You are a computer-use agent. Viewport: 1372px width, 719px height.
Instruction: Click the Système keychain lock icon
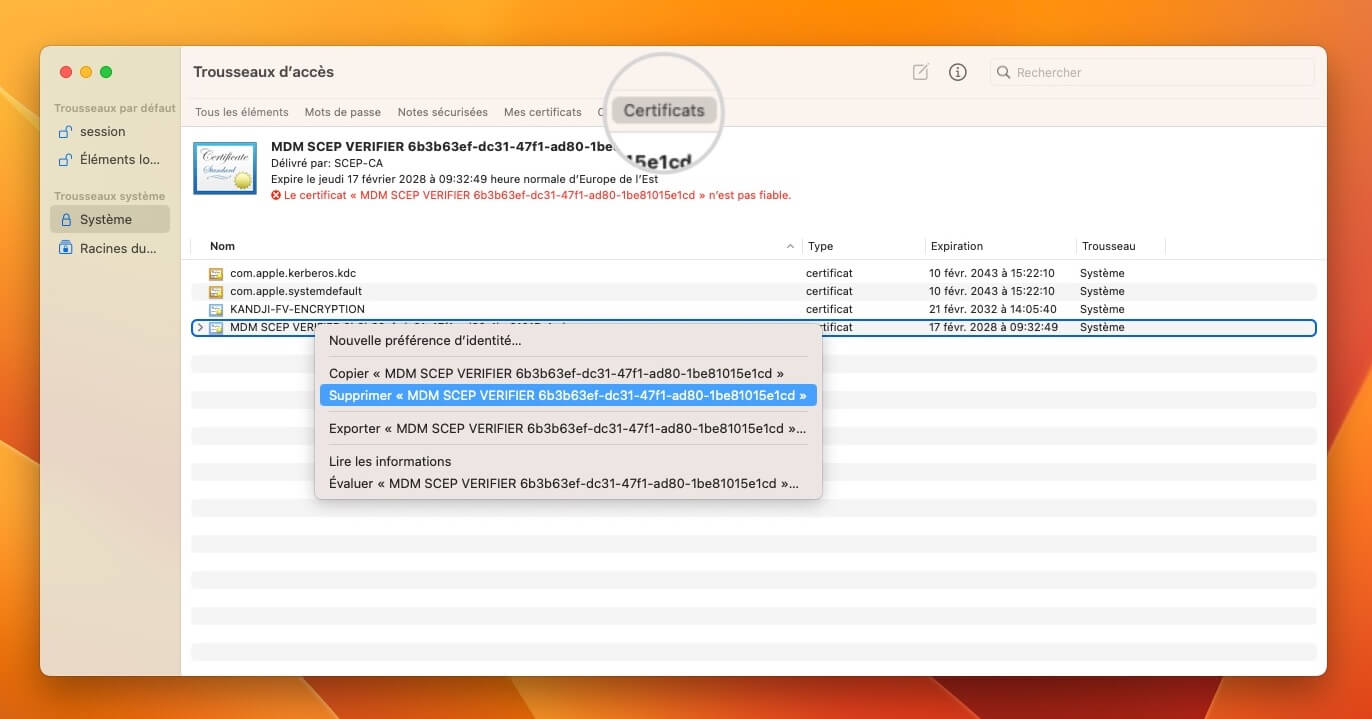[x=66, y=220]
